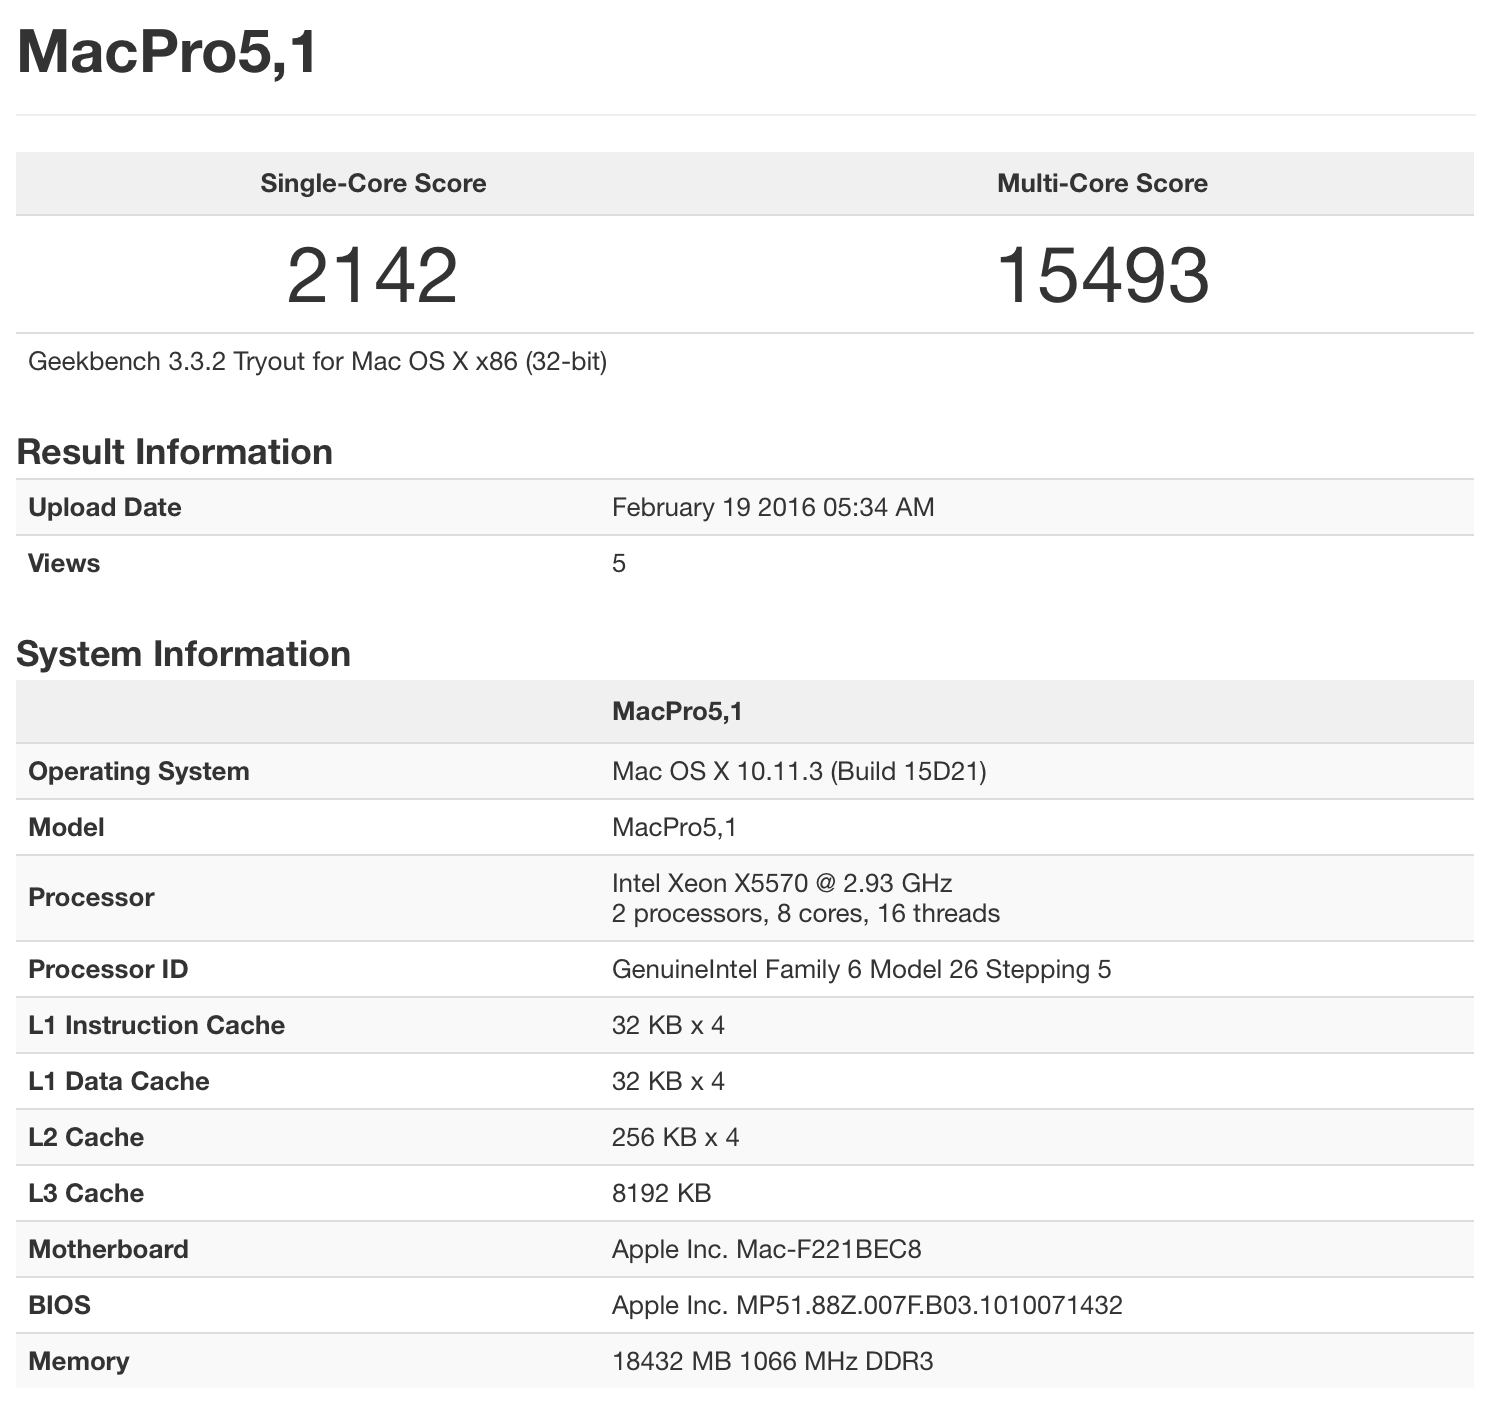Select the L1 Instruction Cache 32 KB x 4 value
Viewport: 1504px width, 1414px height.
[x=668, y=1025]
